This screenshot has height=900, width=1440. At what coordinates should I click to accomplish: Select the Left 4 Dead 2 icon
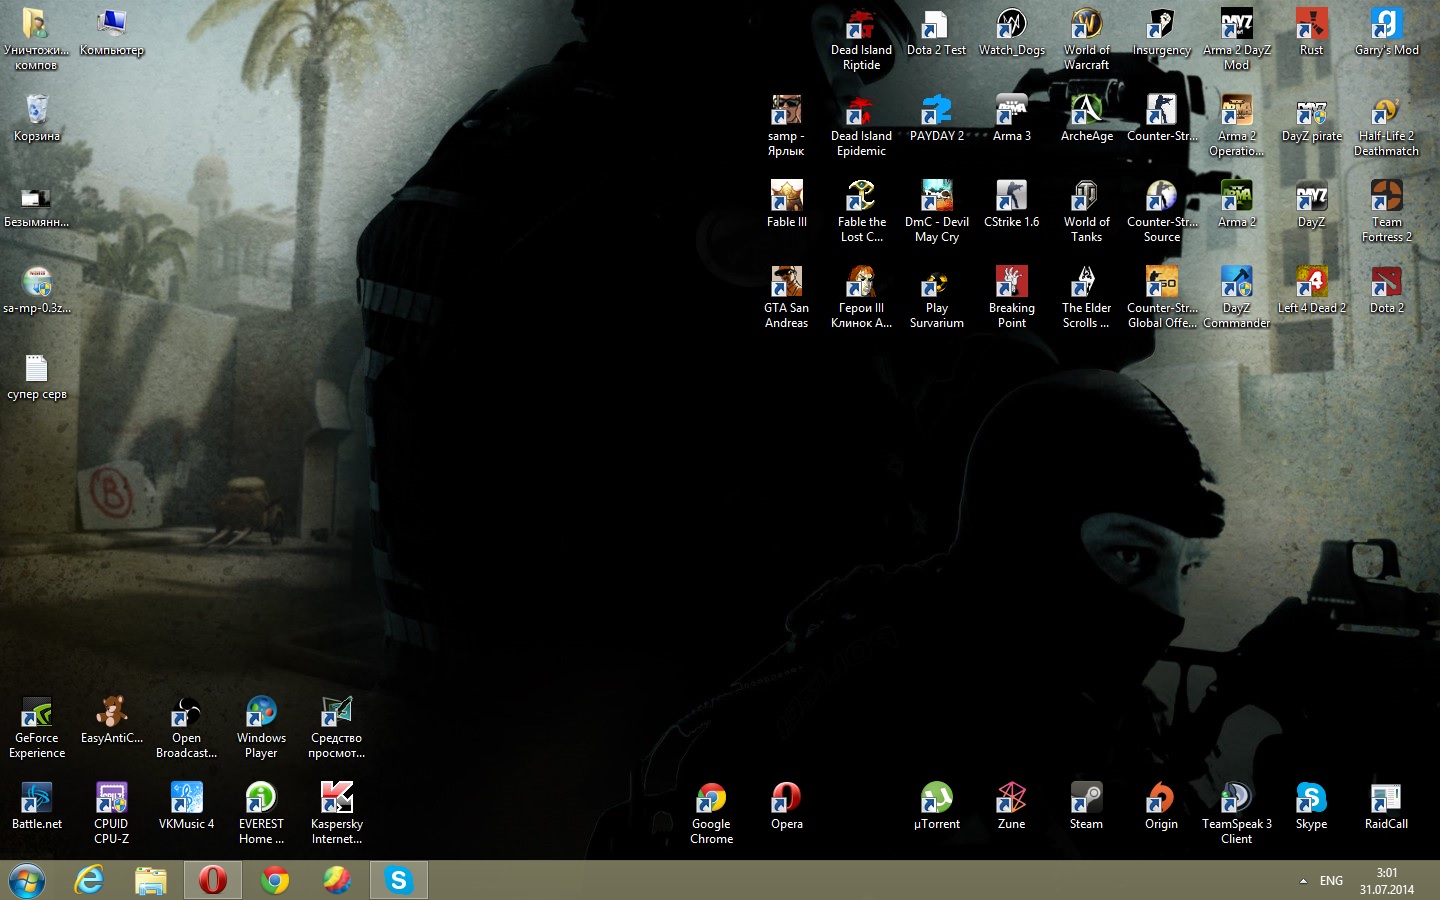[1311, 291]
